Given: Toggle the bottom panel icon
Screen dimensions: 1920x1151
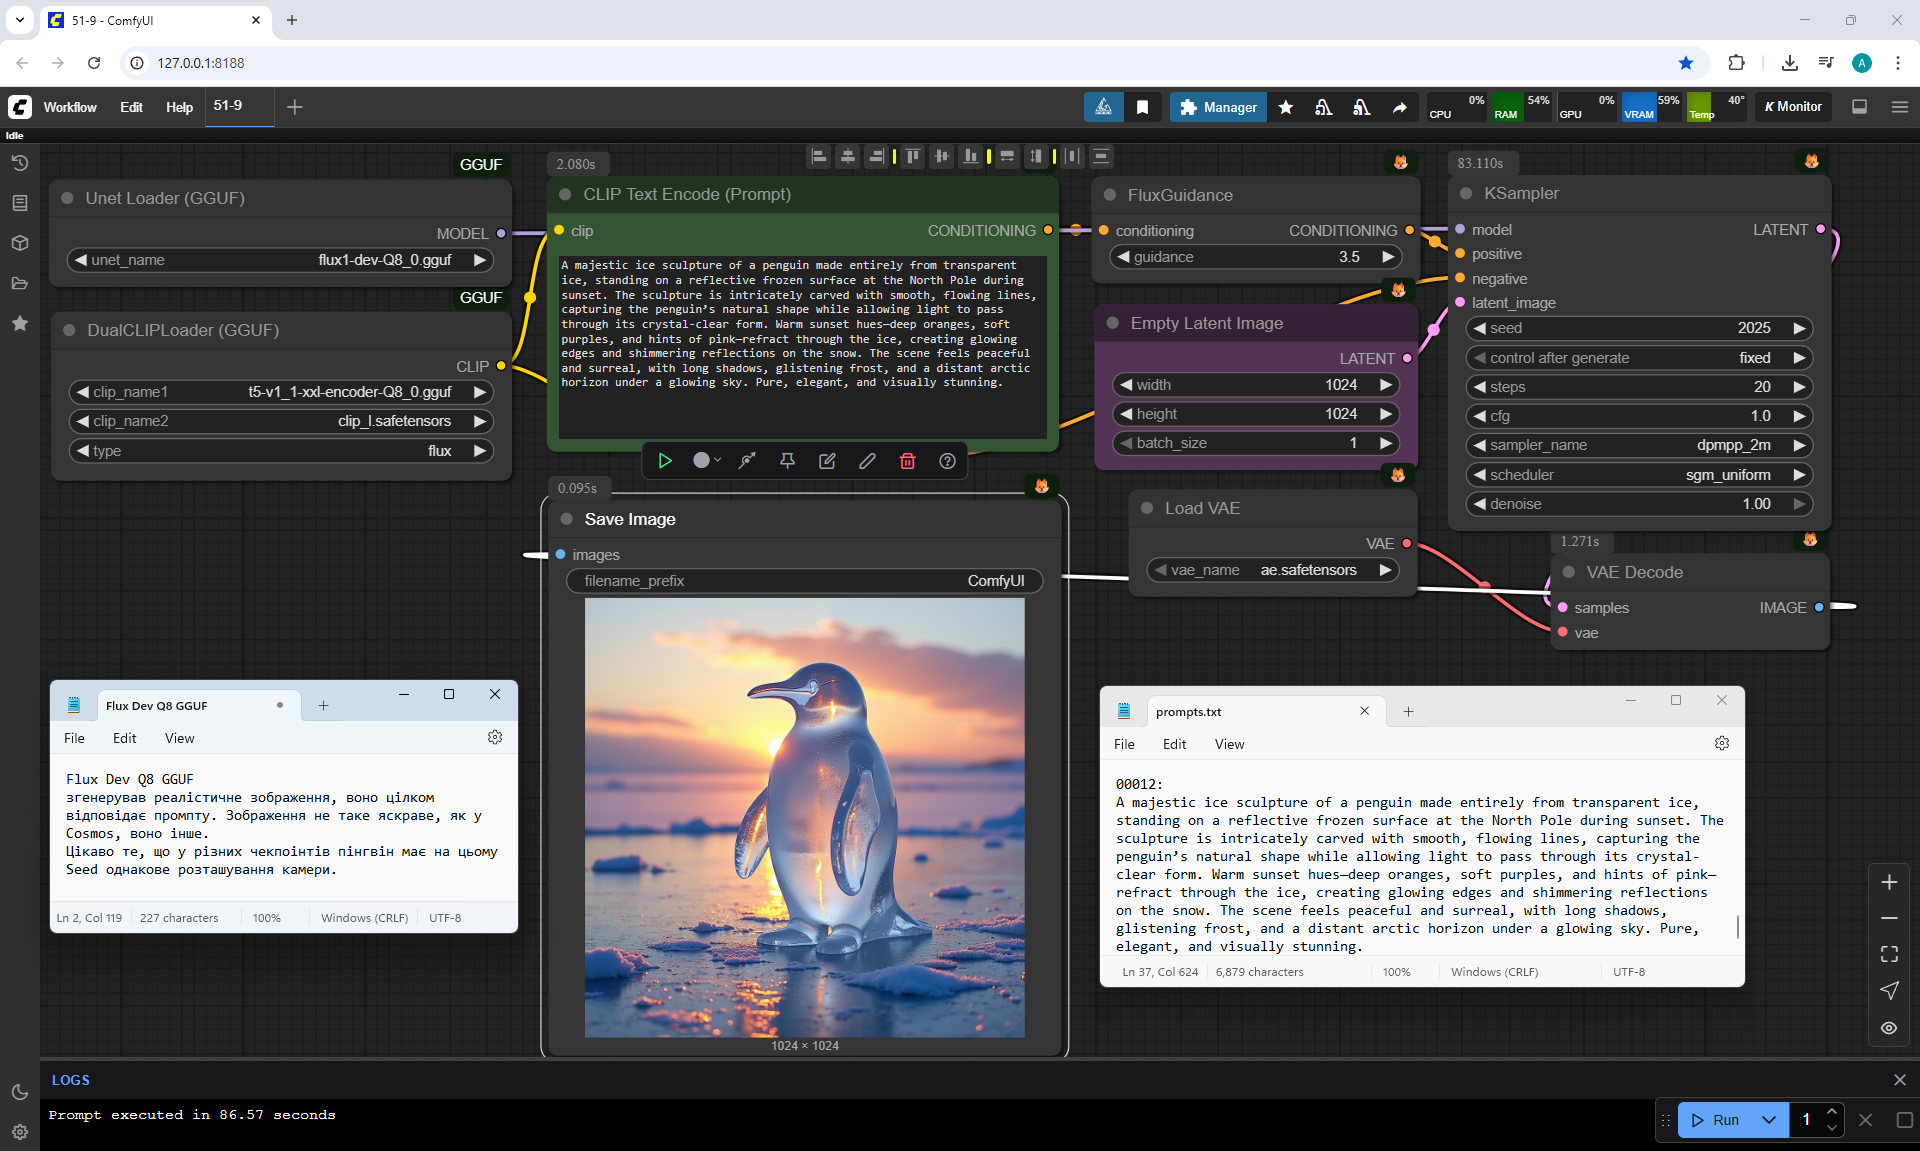Looking at the screenshot, I should tap(1859, 107).
